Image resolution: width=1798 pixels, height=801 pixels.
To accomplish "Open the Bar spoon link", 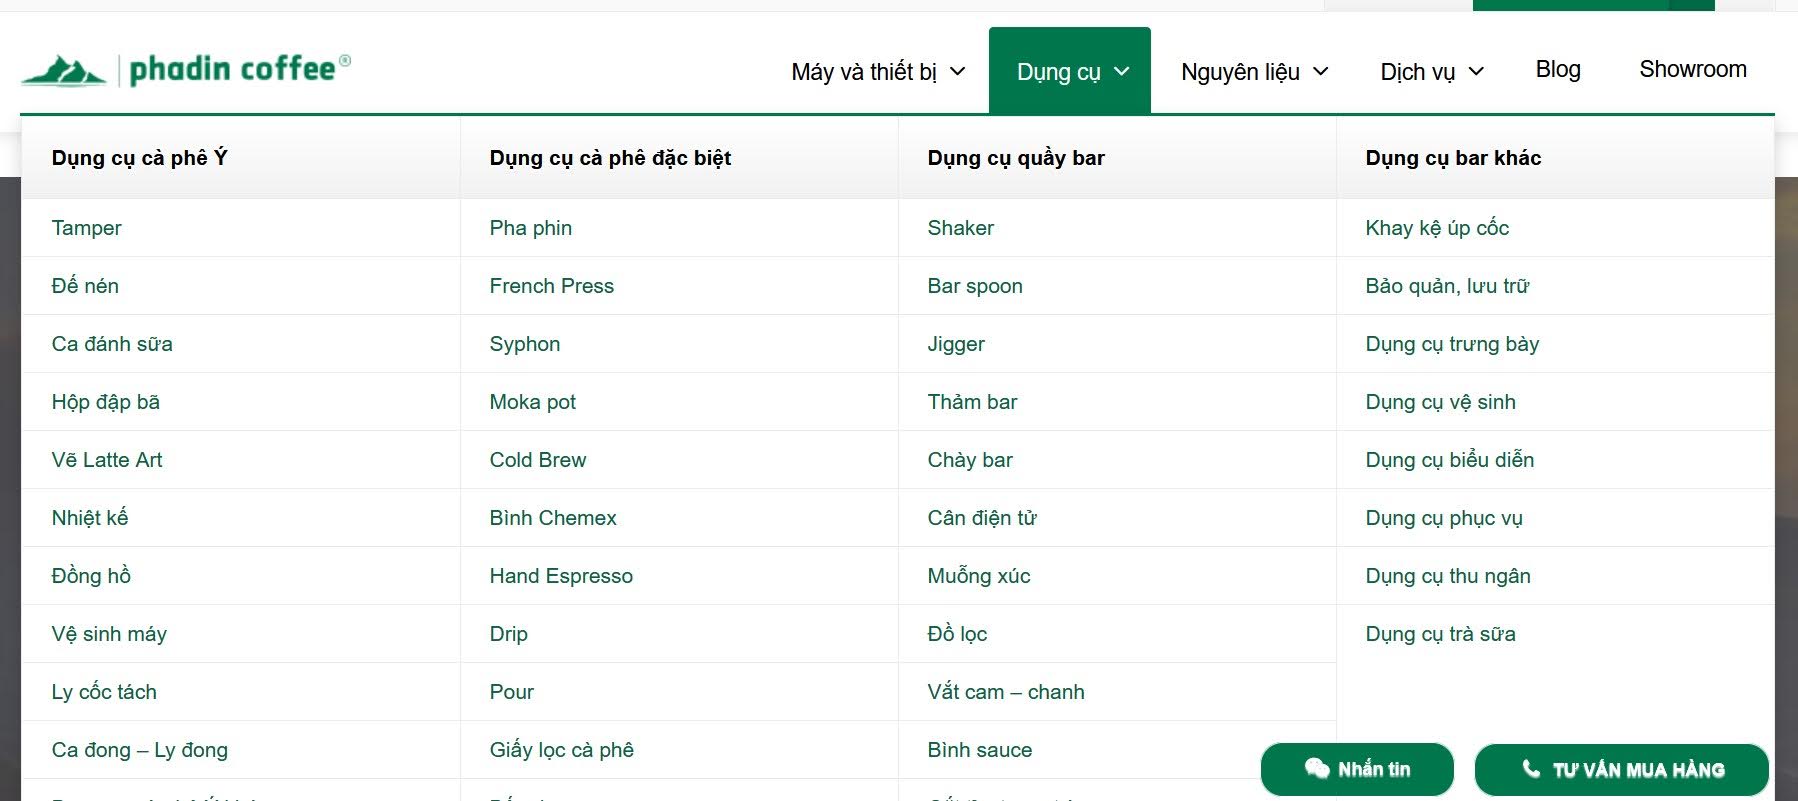I will tap(975, 286).
